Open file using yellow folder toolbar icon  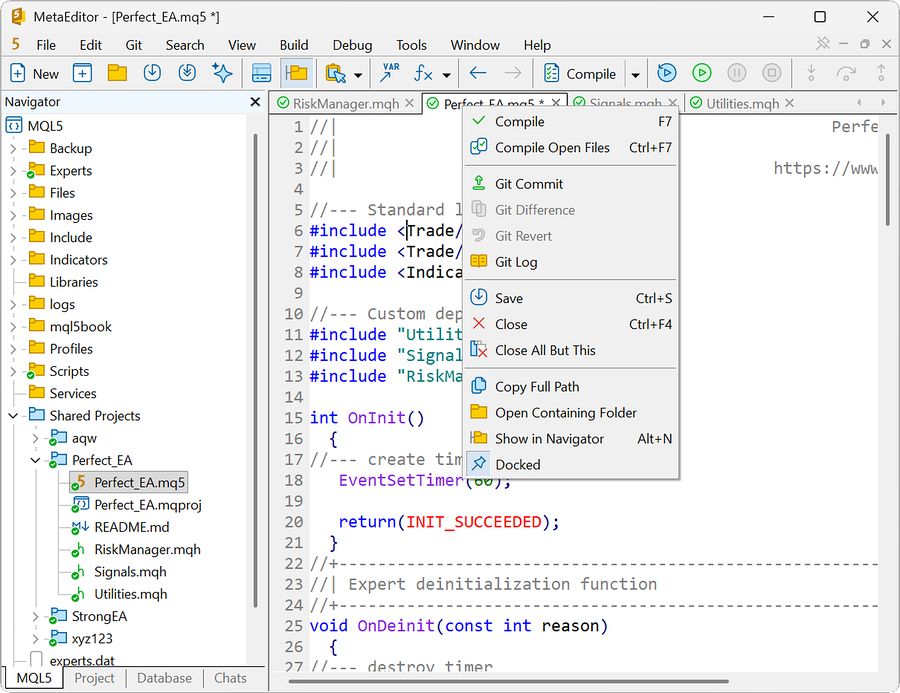tap(117, 73)
